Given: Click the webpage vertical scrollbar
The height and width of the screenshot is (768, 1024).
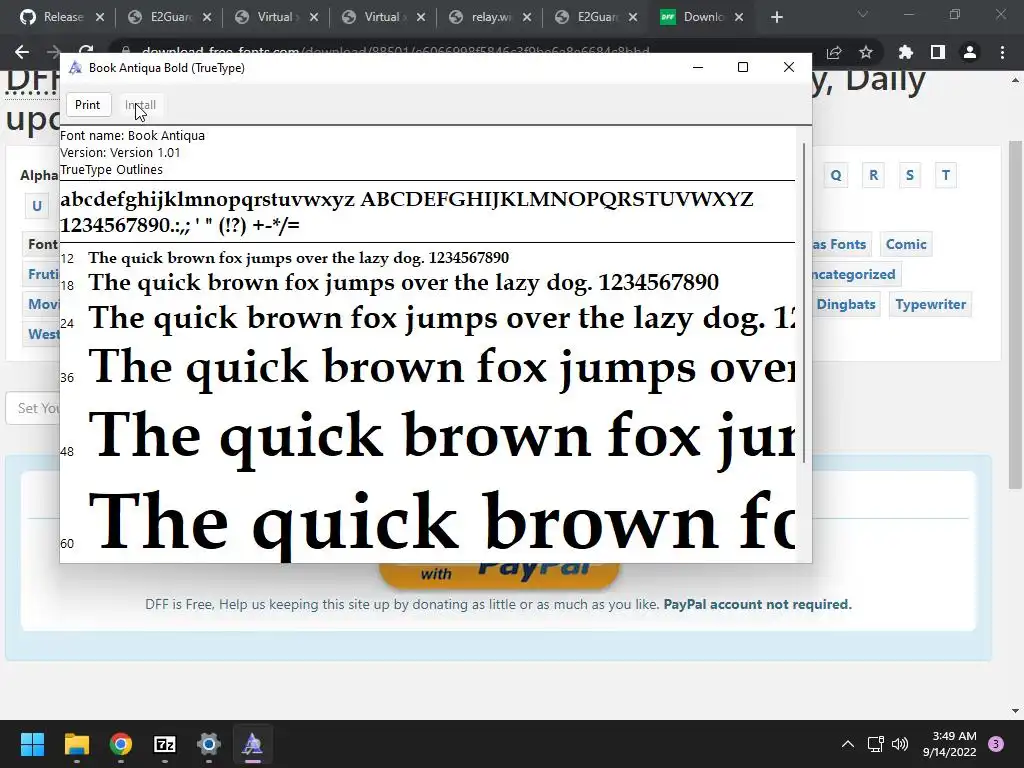Looking at the screenshot, I should point(1015,313).
